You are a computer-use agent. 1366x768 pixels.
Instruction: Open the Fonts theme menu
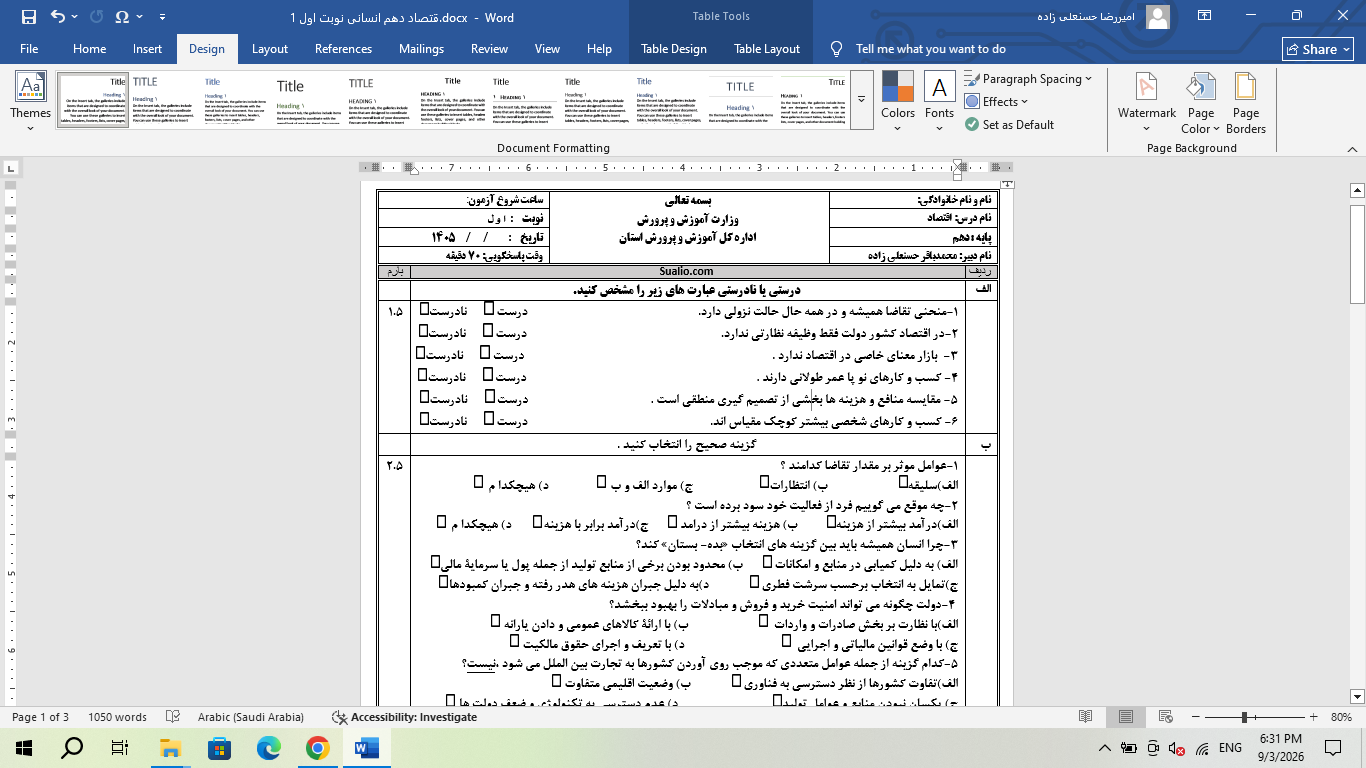click(939, 102)
